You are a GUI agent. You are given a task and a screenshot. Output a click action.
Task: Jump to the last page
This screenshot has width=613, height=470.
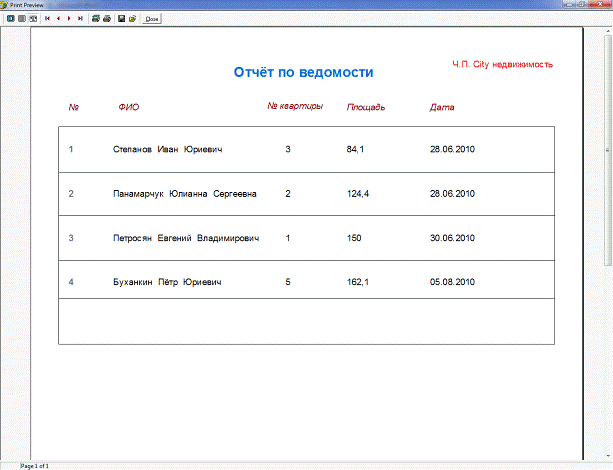79,19
